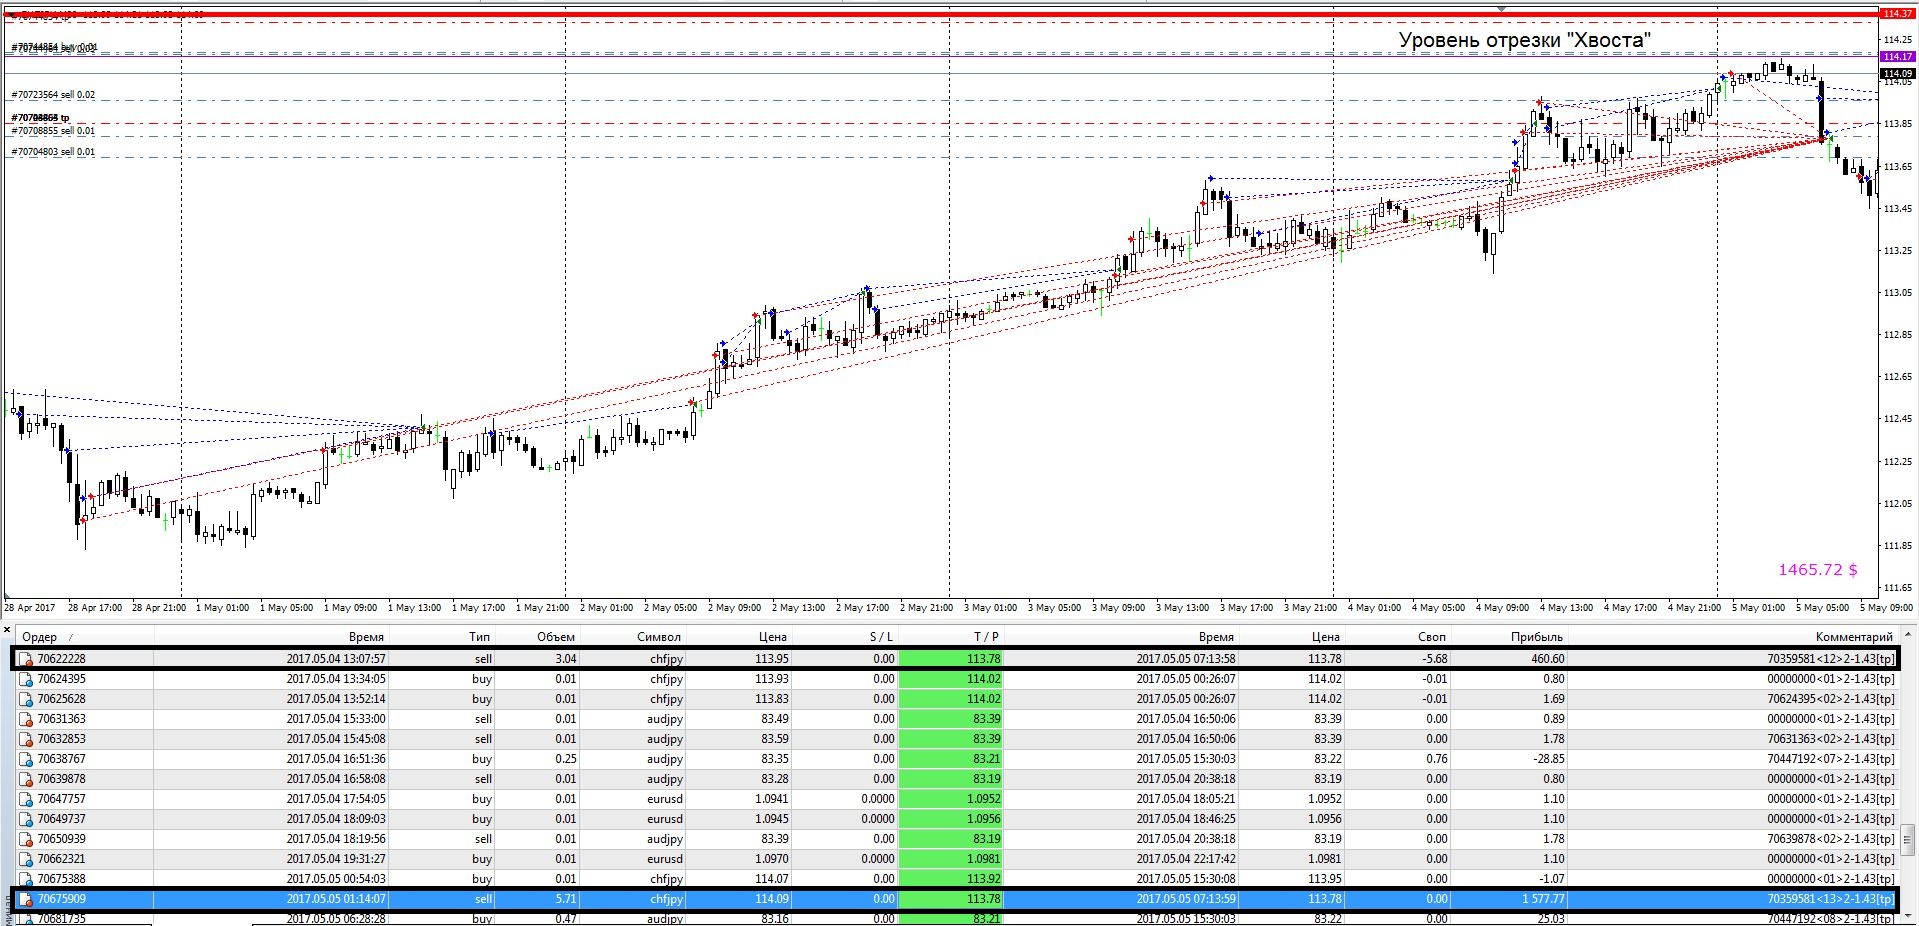Image resolution: width=1919 pixels, height=926 pixels.
Task: Sort by the Тип column header
Action: click(x=441, y=637)
